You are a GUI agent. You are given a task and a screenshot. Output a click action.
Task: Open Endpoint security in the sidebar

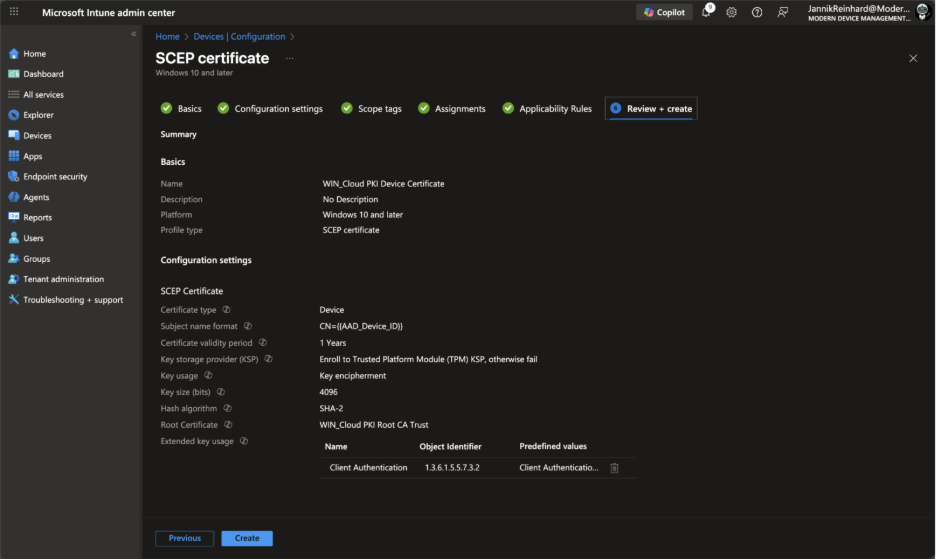pyautogui.click(x=55, y=177)
